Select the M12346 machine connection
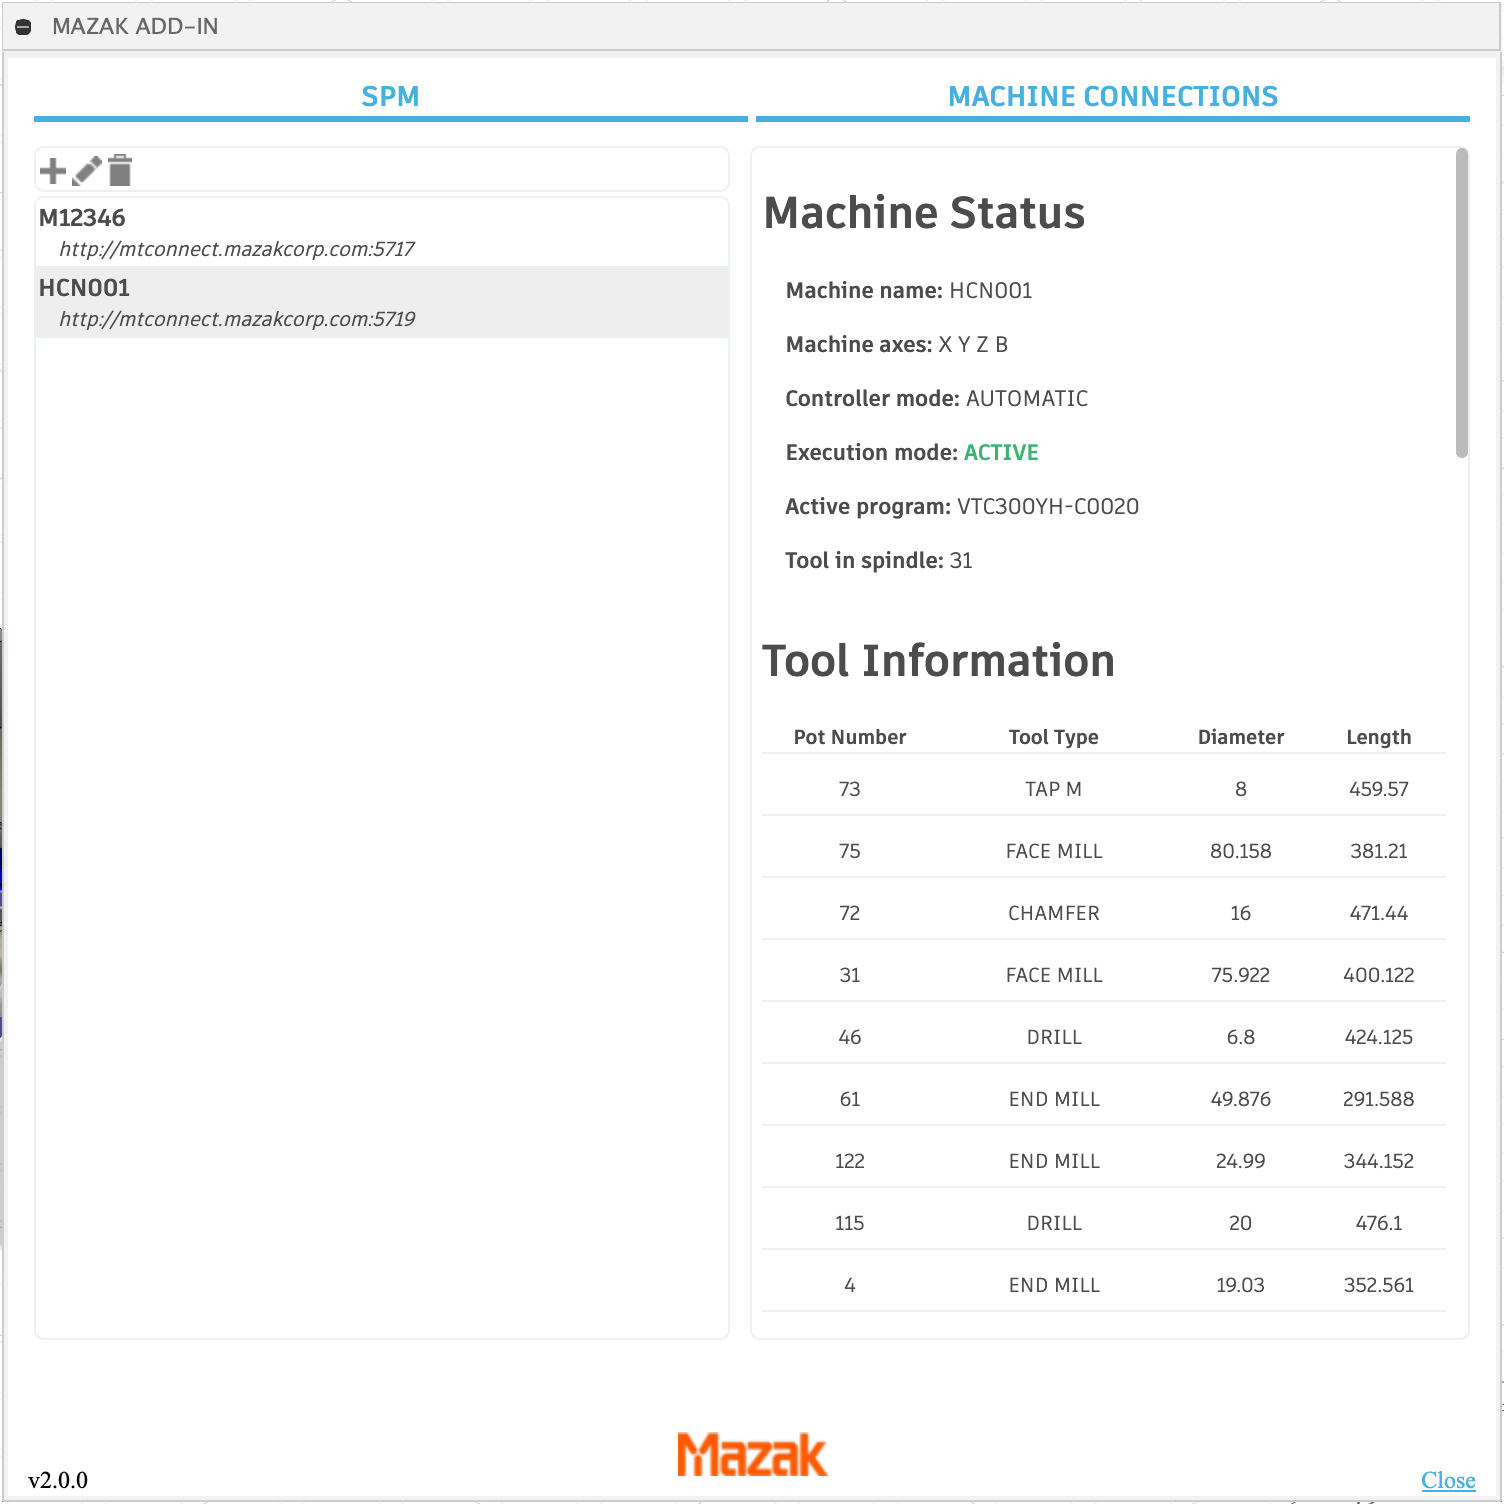 (x=382, y=232)
